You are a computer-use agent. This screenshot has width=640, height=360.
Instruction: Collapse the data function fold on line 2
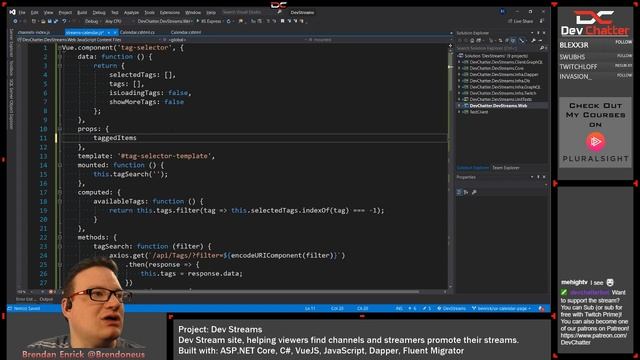60,57
